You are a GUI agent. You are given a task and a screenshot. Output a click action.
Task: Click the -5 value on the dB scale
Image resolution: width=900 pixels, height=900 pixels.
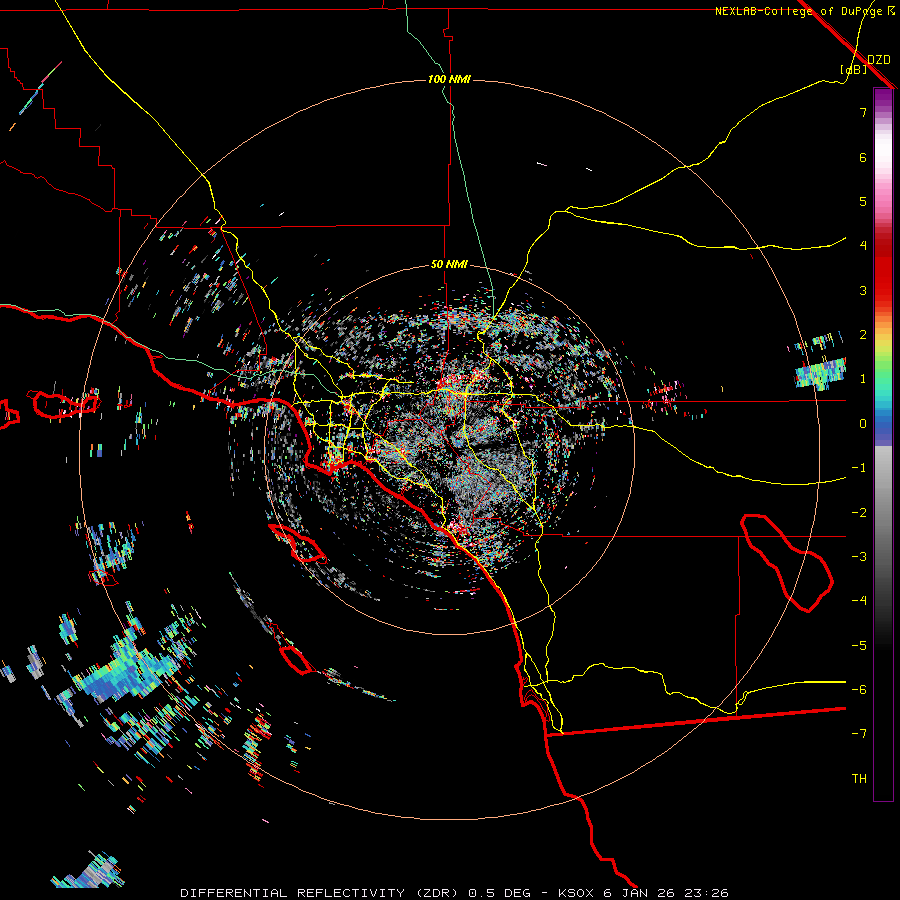pyautogui.click(x=859, y=646)
